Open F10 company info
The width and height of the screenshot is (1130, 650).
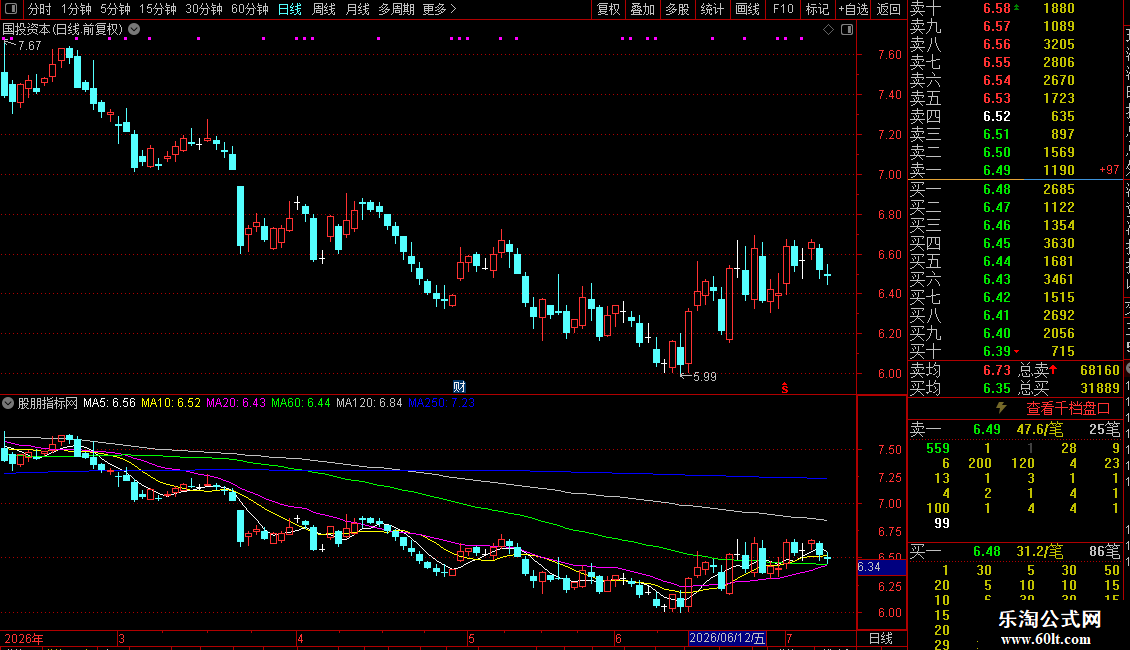(783, 9)
